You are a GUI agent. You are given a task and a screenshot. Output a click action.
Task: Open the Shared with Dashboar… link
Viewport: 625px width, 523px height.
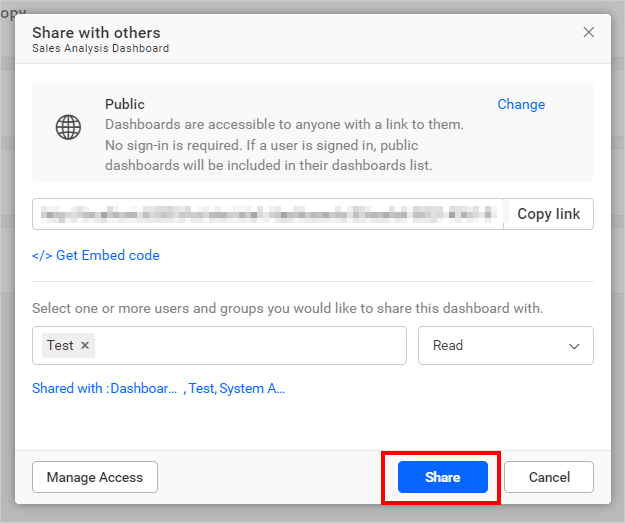pos(104,388)
